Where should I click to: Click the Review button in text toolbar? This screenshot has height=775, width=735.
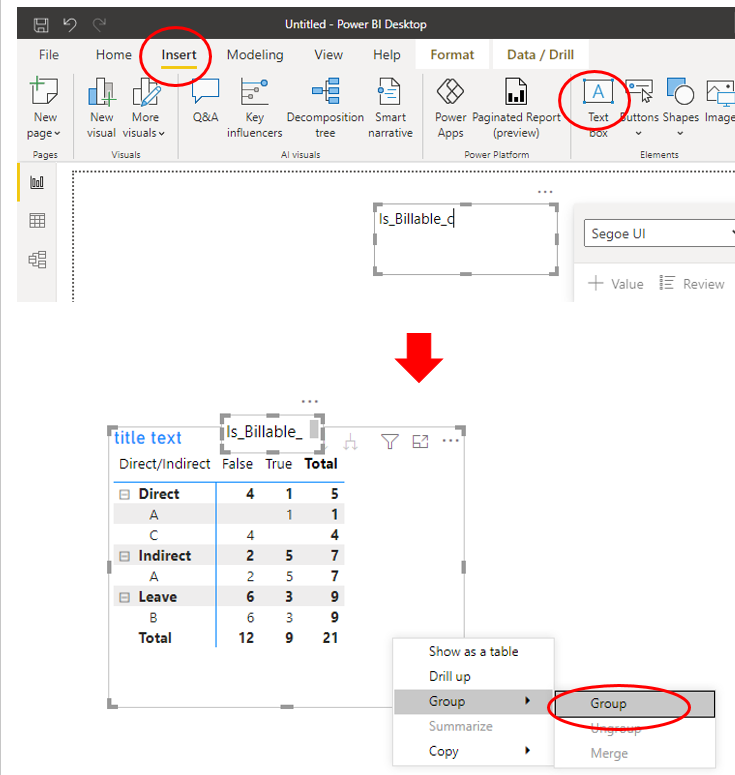tap(692, 284)
